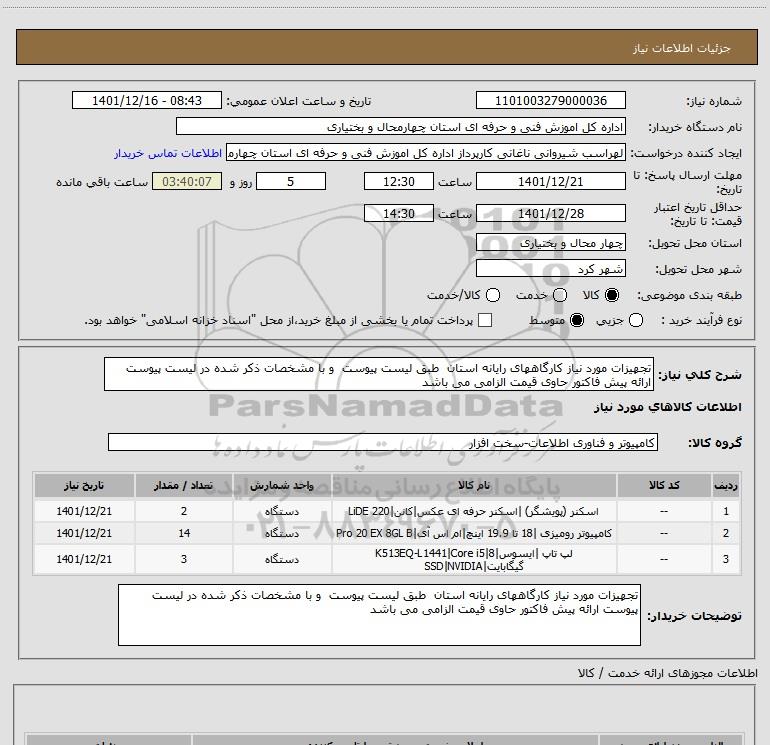Click the price validity date 1401/12/28 field
This screenshot has height=745, width=770.
point(550,213)
